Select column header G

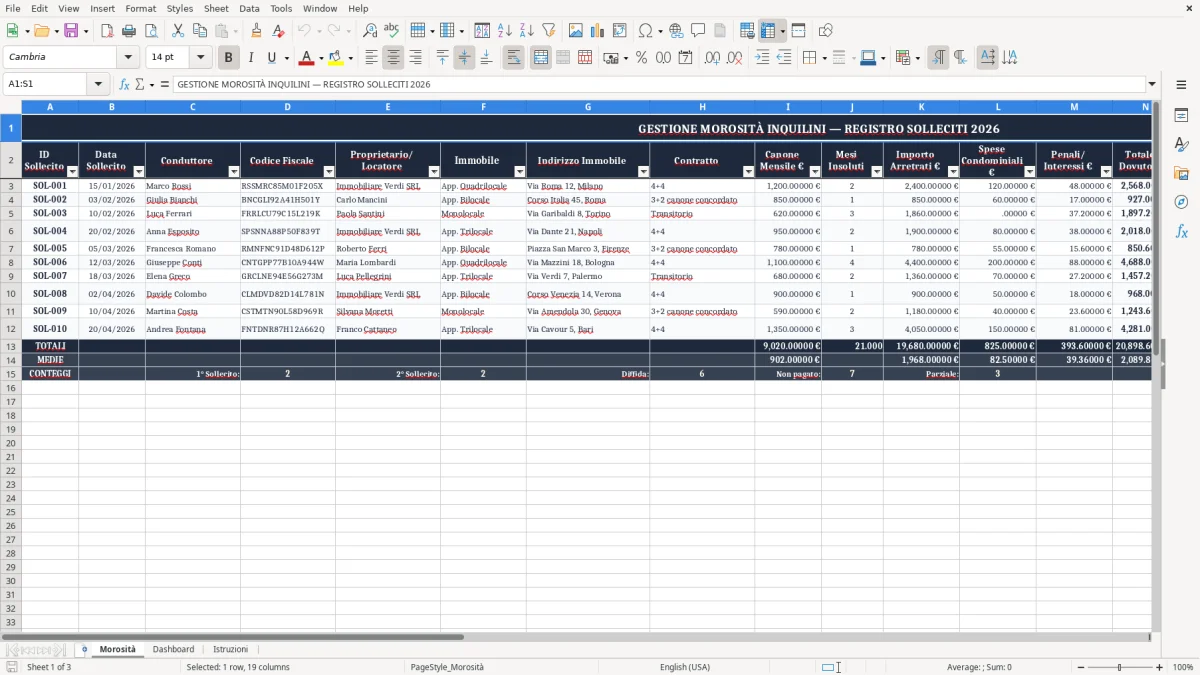point(587,106)
